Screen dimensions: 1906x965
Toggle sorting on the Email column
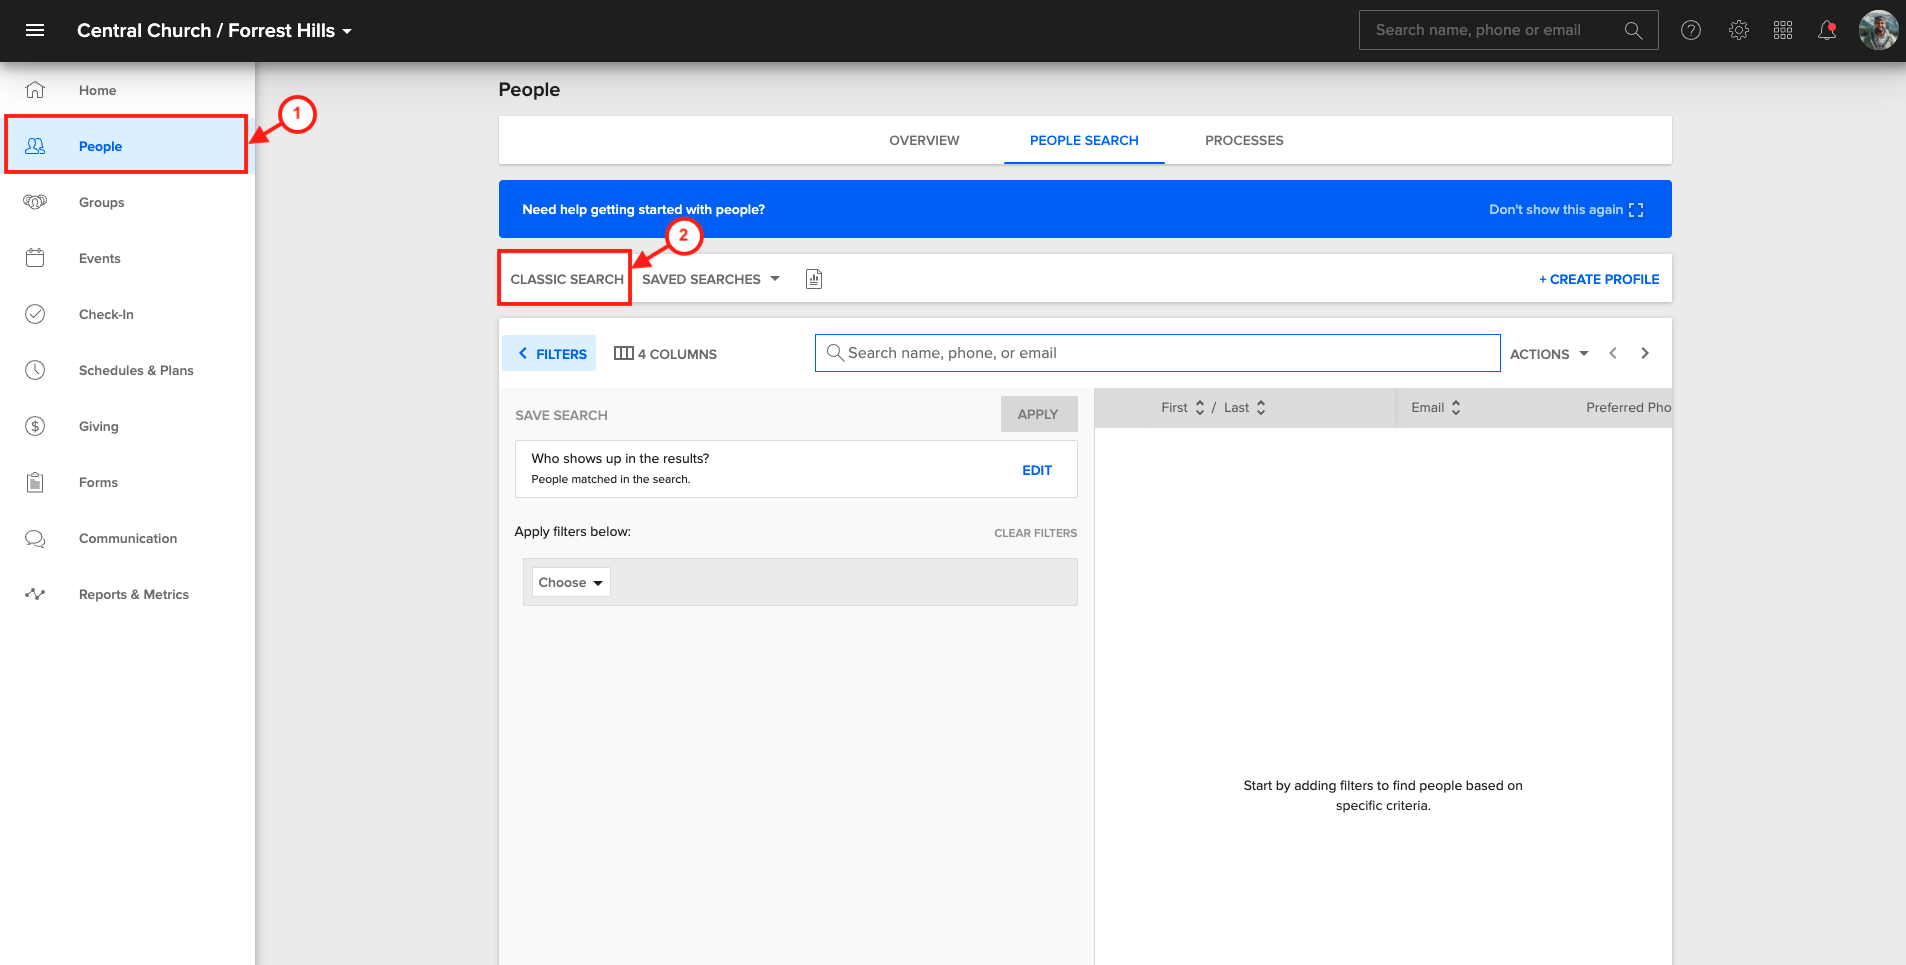(x=1456, y=407)
